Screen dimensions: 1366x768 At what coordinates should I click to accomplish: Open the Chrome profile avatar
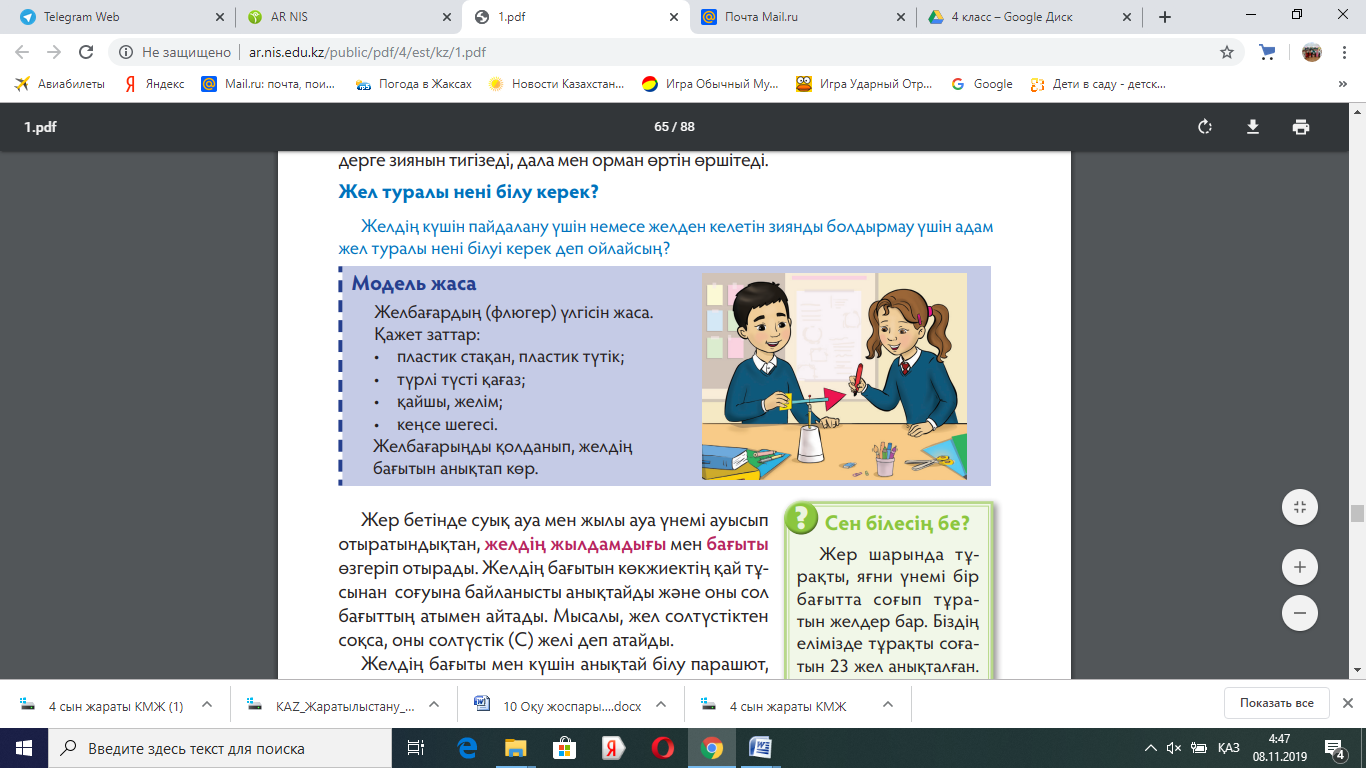point(1311,52)
